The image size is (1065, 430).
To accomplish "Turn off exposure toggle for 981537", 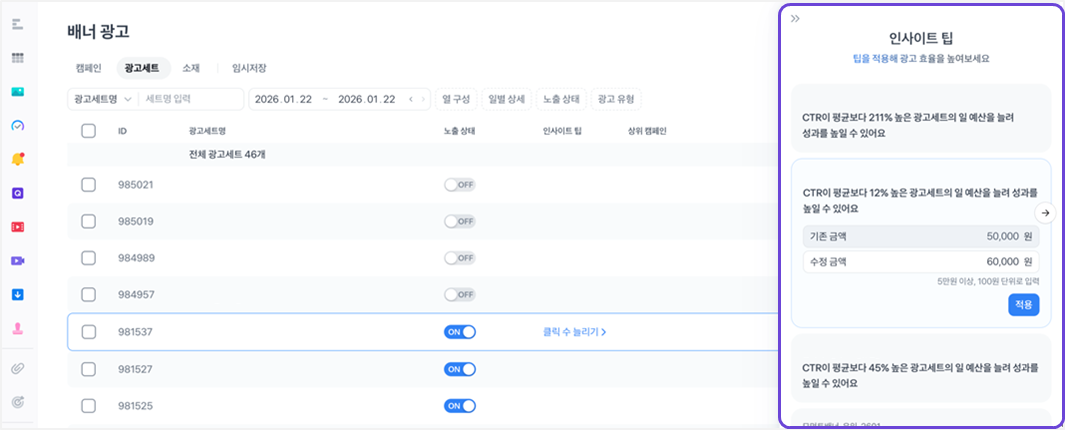I will tap(460, 332).
